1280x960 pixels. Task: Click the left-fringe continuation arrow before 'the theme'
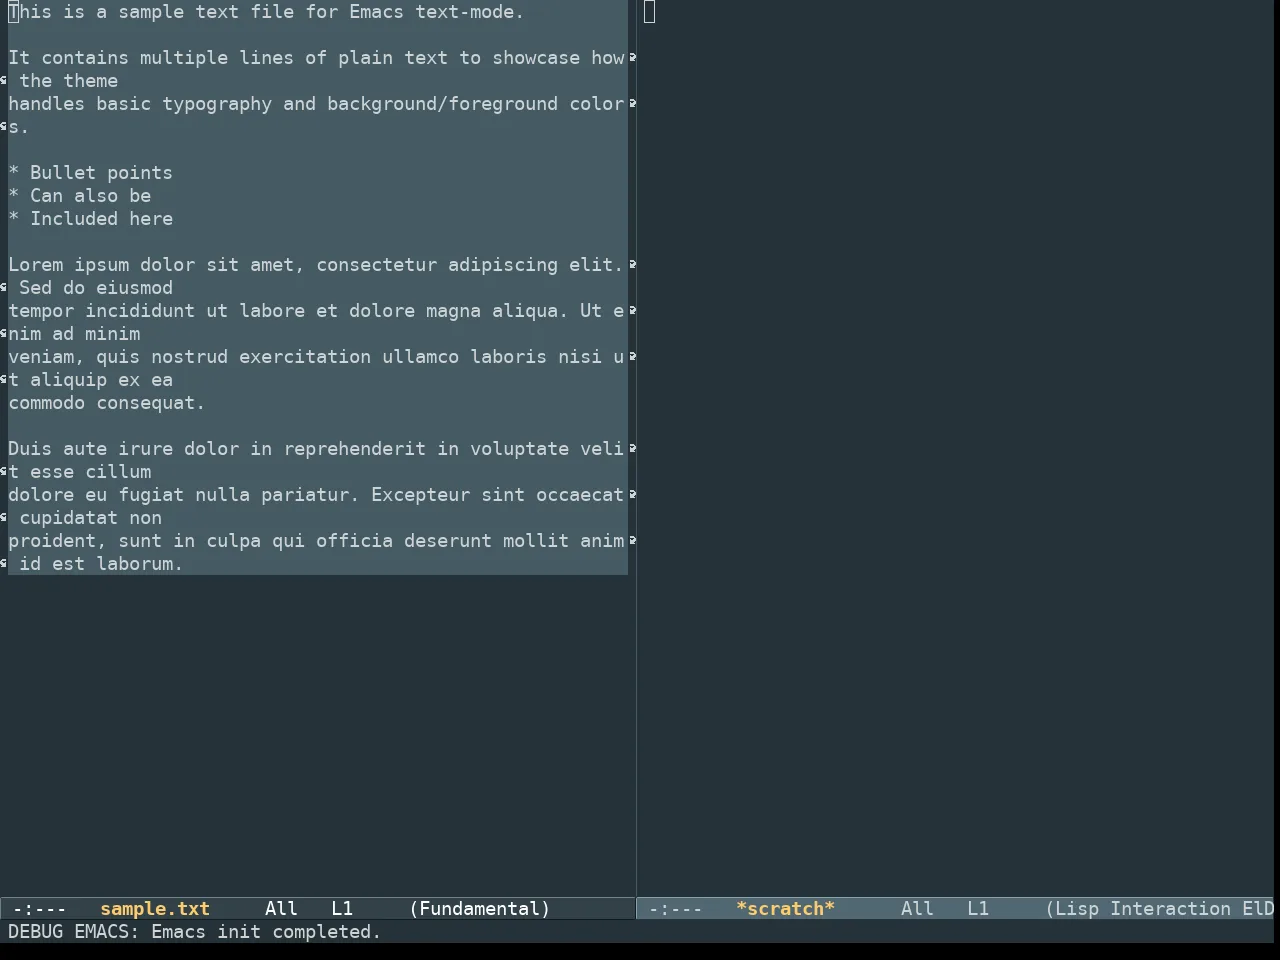coord(4,81)
